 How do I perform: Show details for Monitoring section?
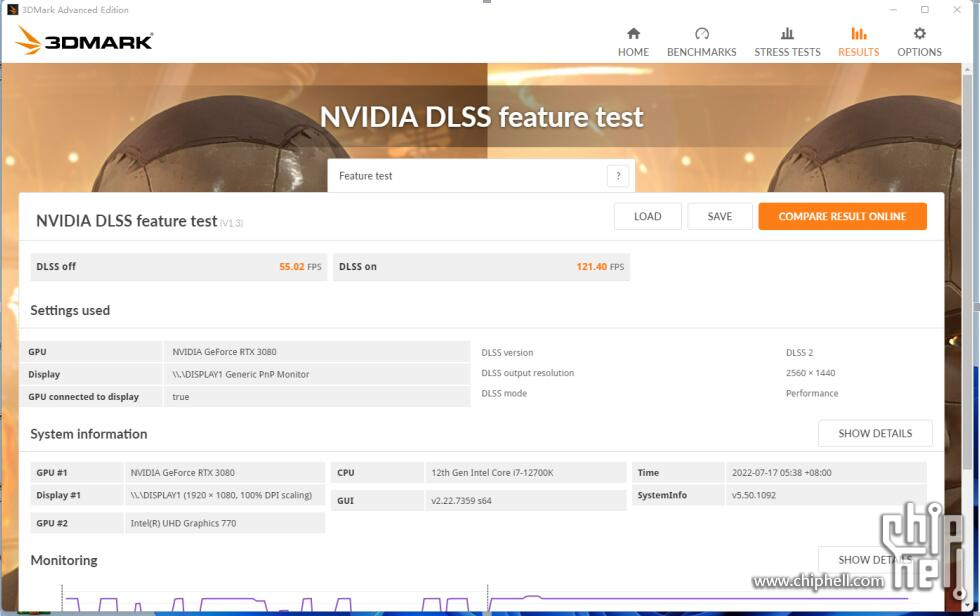point(875,560)
